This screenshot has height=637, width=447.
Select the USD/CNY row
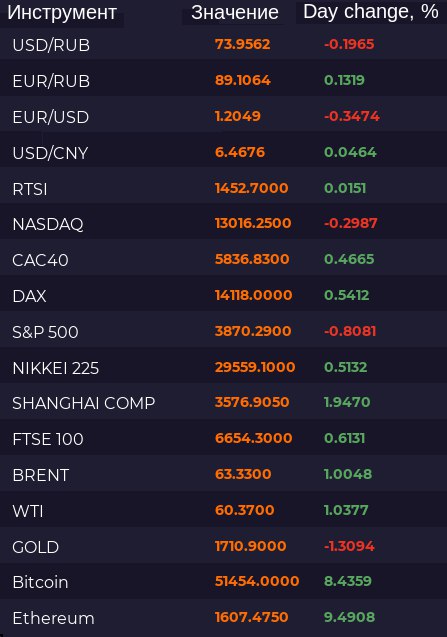224,152
